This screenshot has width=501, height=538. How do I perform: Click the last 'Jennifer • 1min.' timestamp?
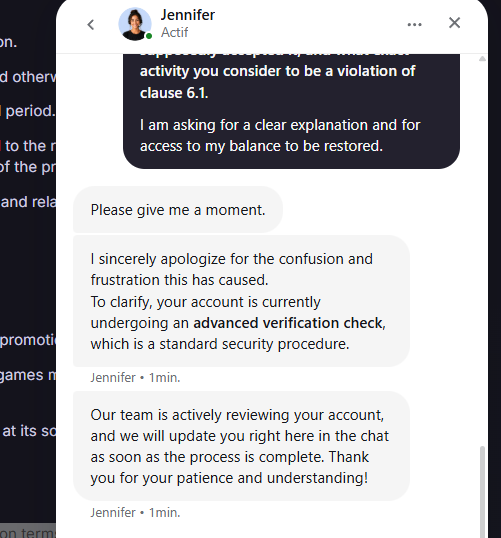(x=135, y=513)
